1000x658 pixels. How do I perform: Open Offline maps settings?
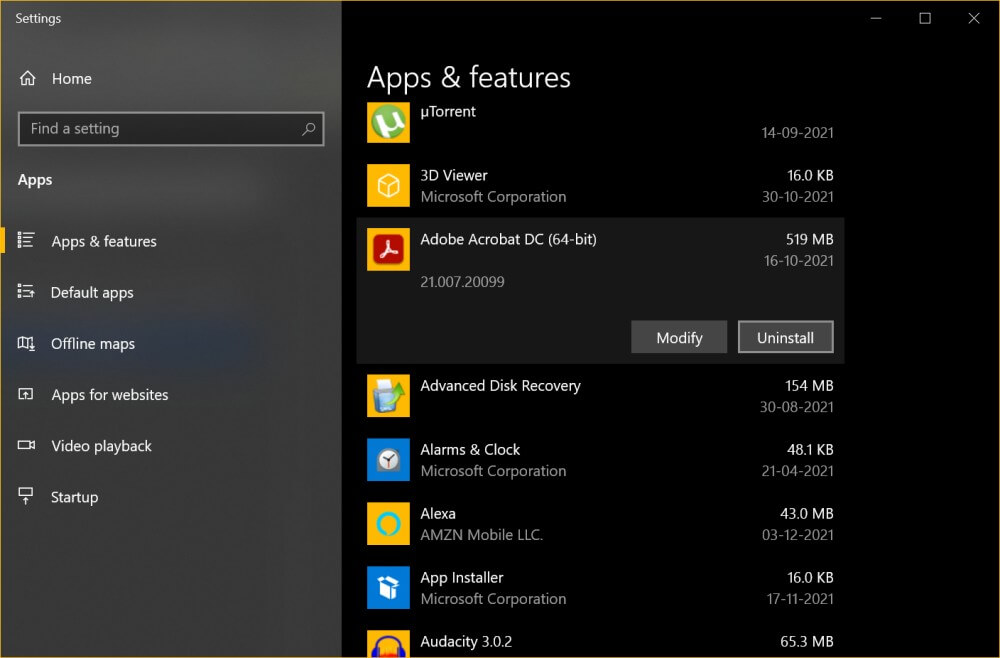click(92, 343)
